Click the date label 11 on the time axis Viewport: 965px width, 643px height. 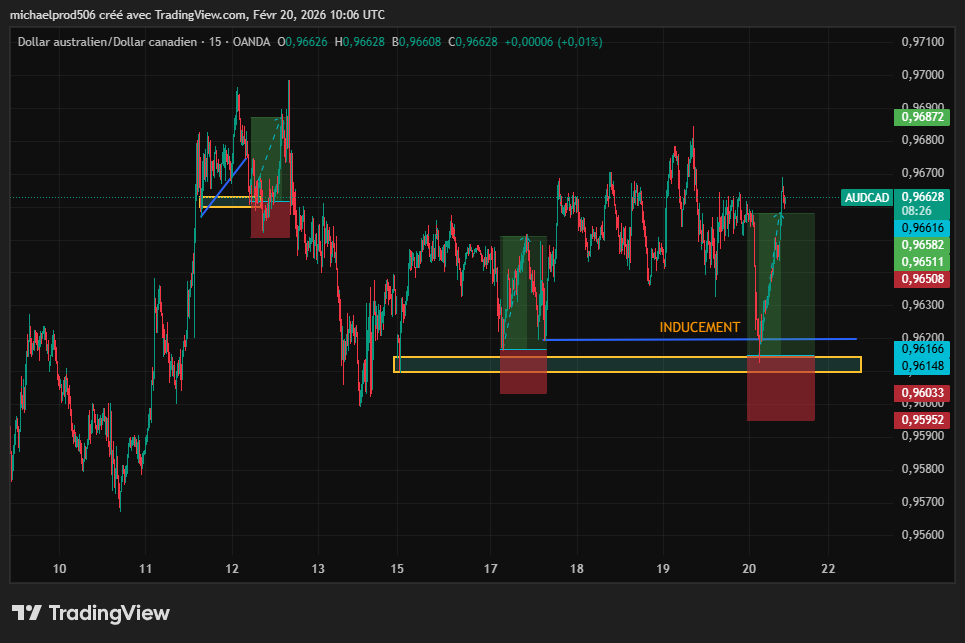point(145,569)
